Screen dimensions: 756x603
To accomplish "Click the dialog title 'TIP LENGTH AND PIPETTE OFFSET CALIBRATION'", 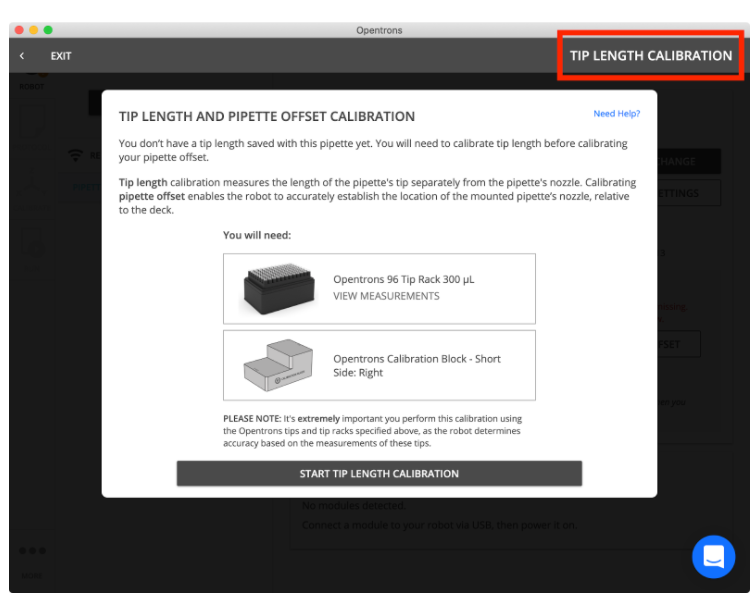I will coord(267,117).
